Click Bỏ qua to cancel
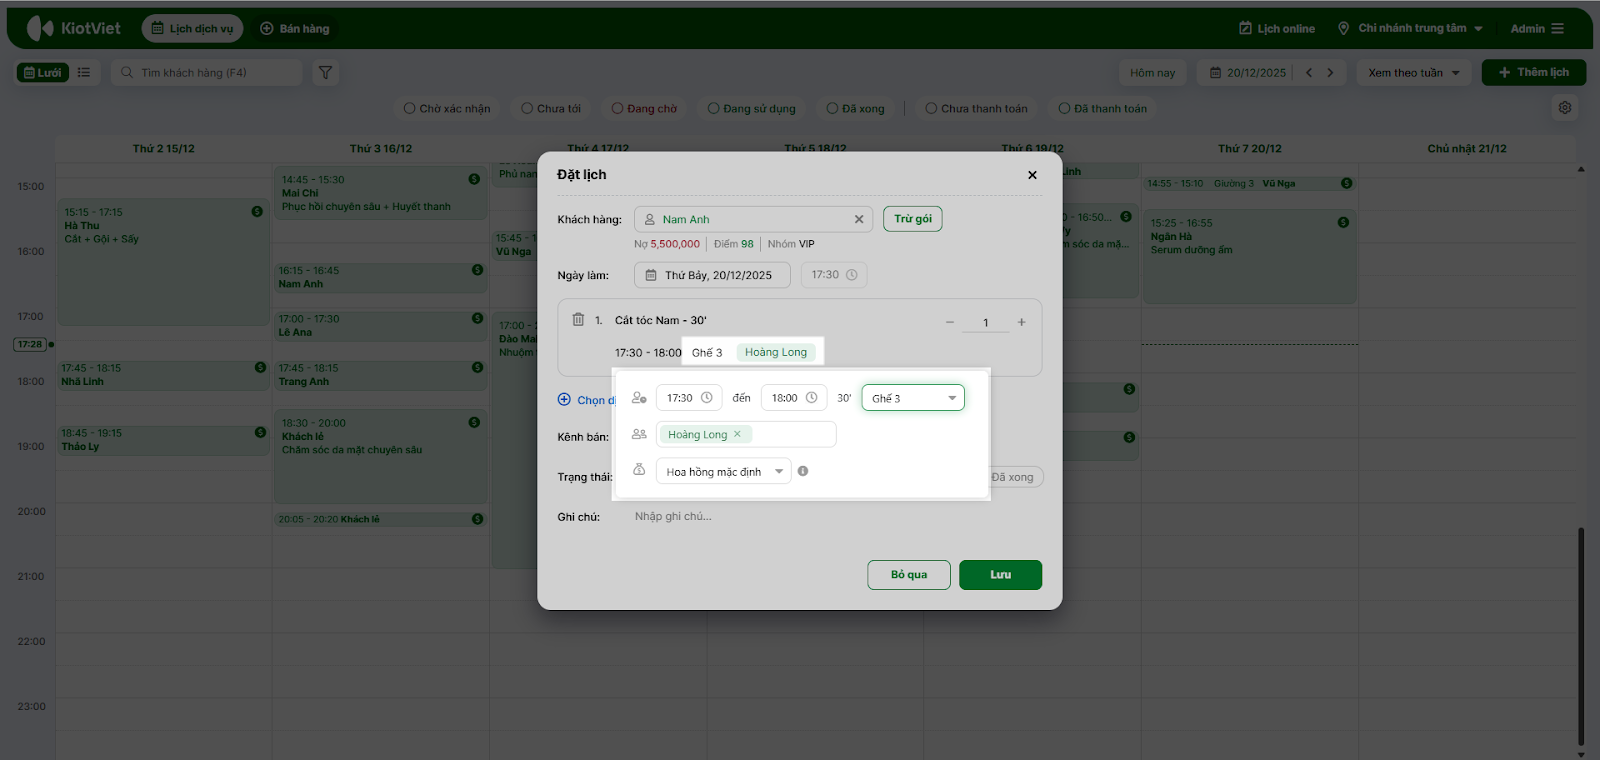The image size is (1600, 760). point(909,575)
